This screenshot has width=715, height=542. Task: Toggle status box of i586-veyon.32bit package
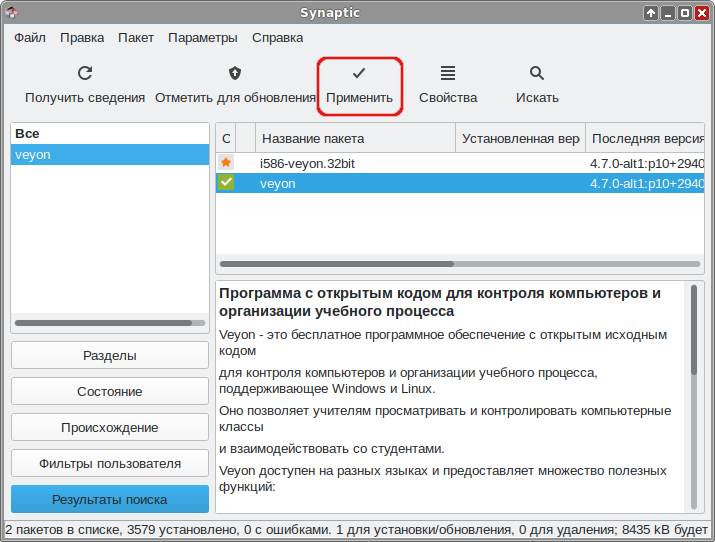(x=226, y=163)
